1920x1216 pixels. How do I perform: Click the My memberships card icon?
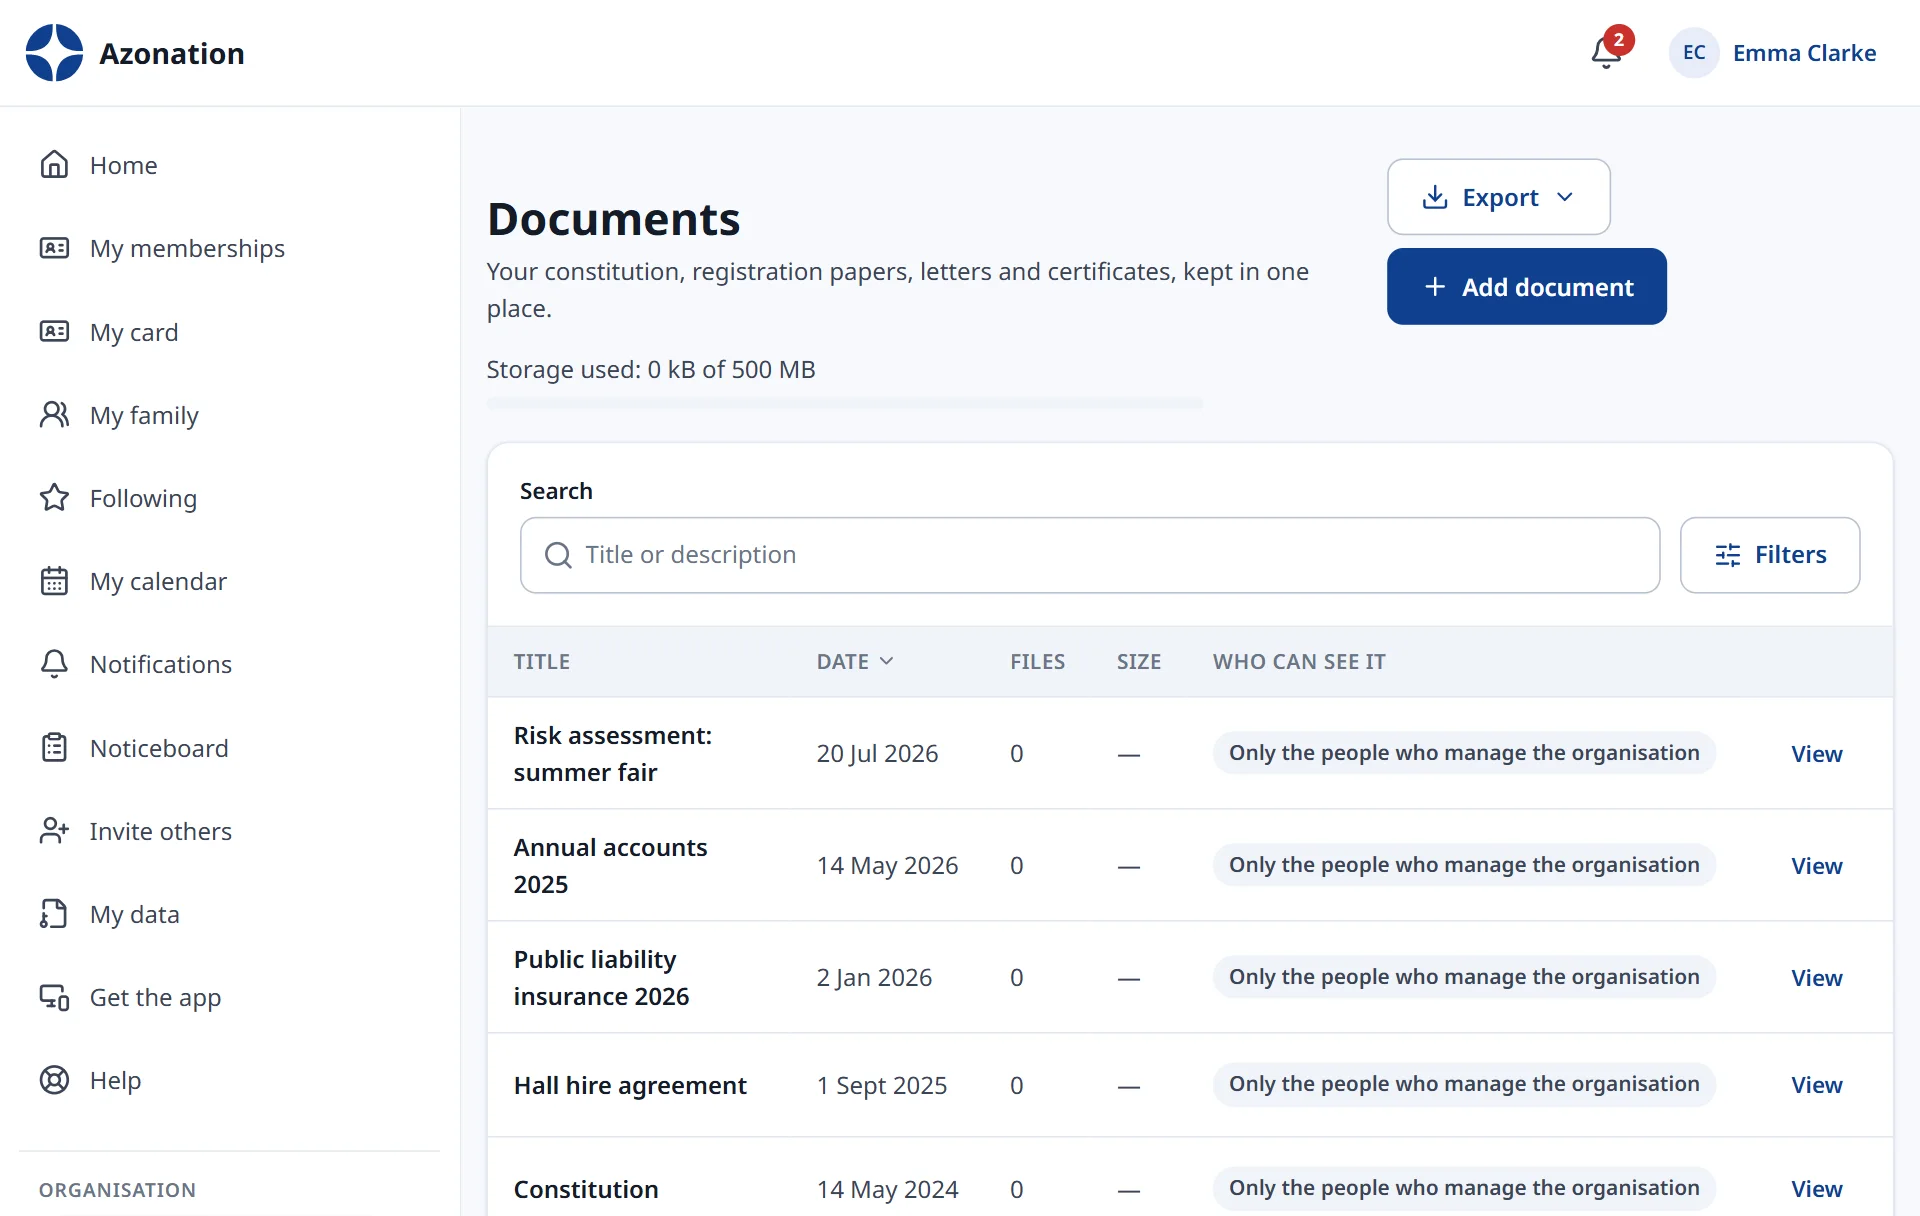54,248
